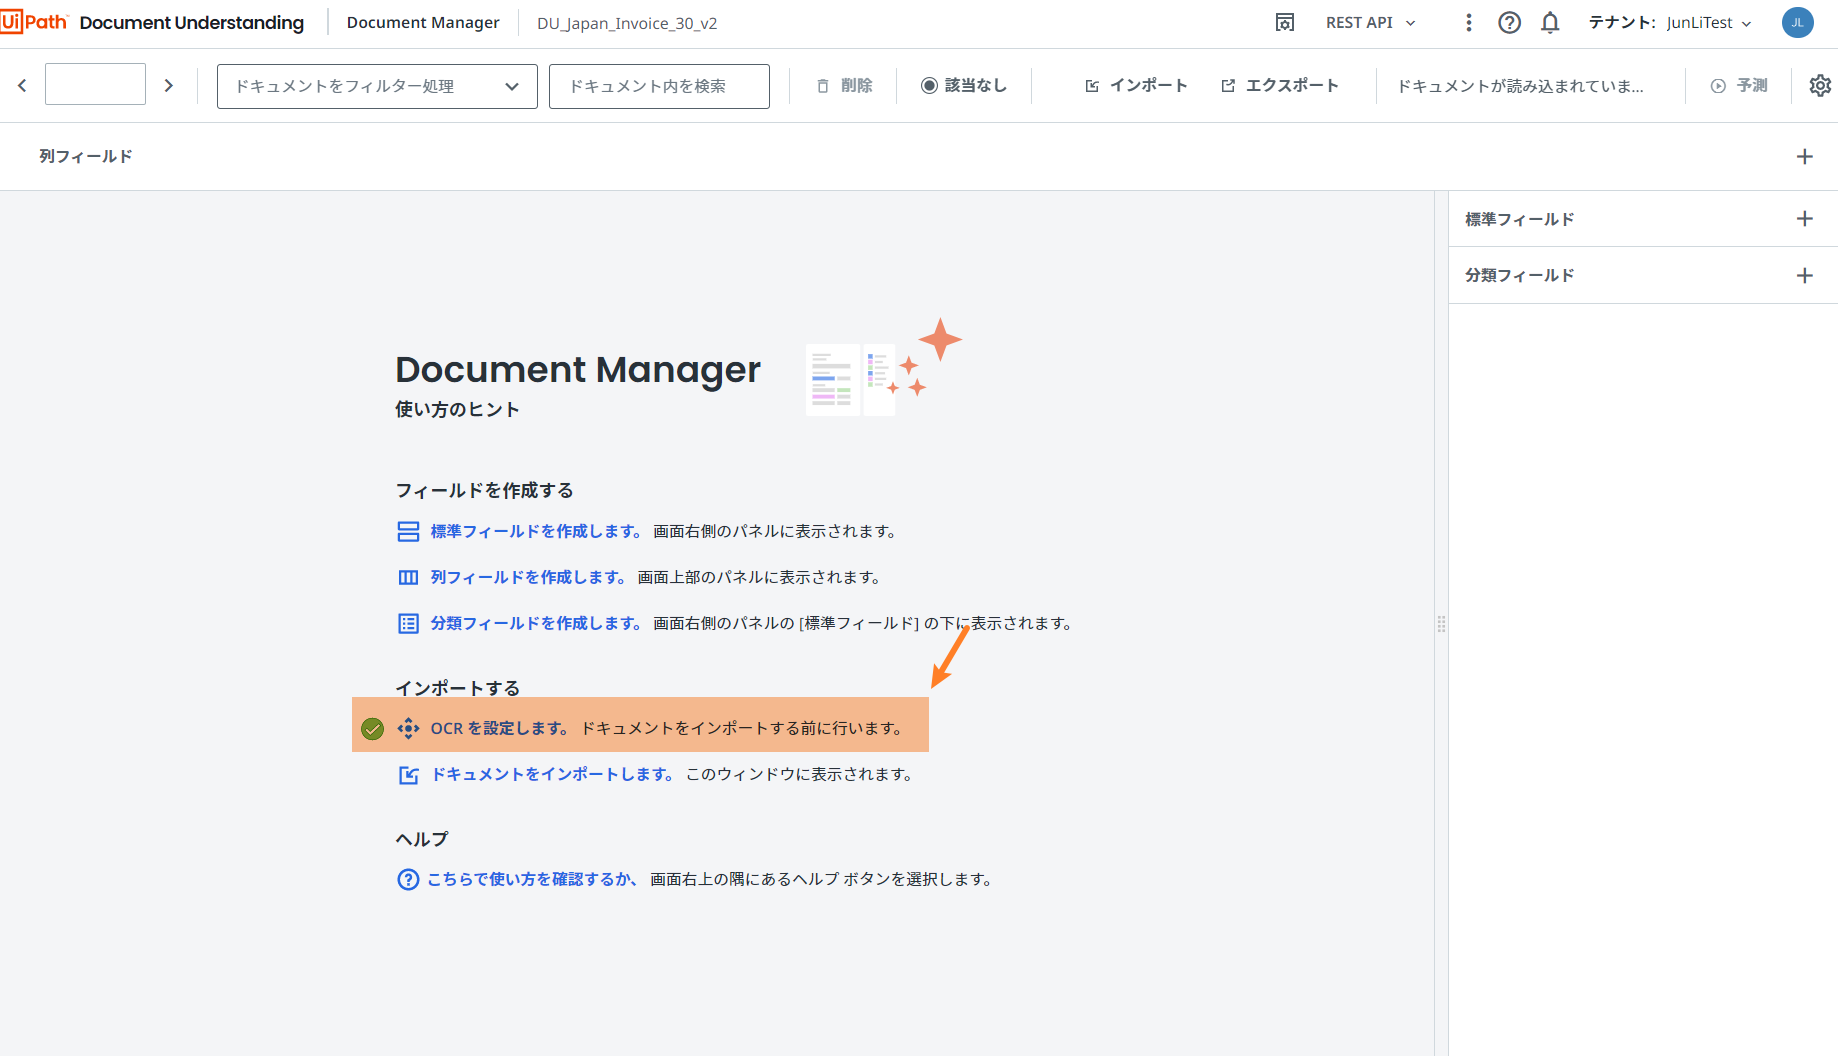Toggle the OCR setup completed checkmark
Viewport: 1838px width, 1056px height.
(372, 729)
